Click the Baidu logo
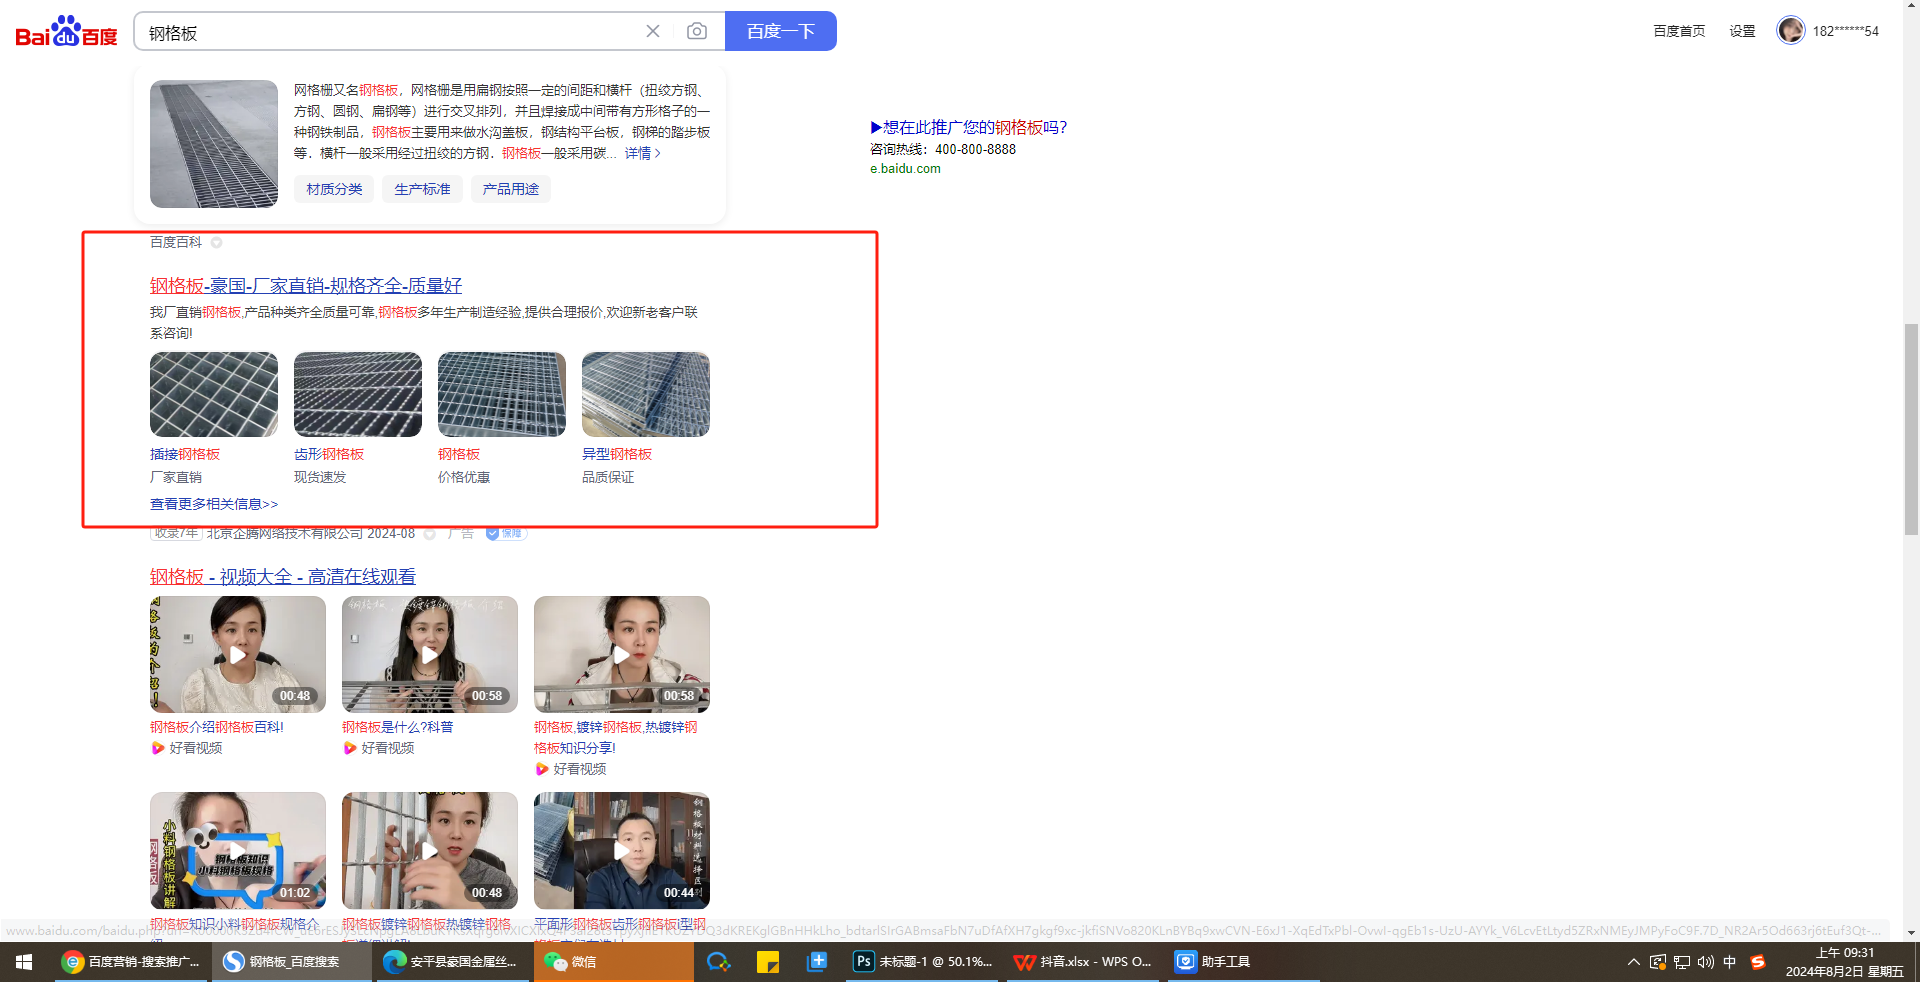This screenshot has width=1920, height=982. 66,32
